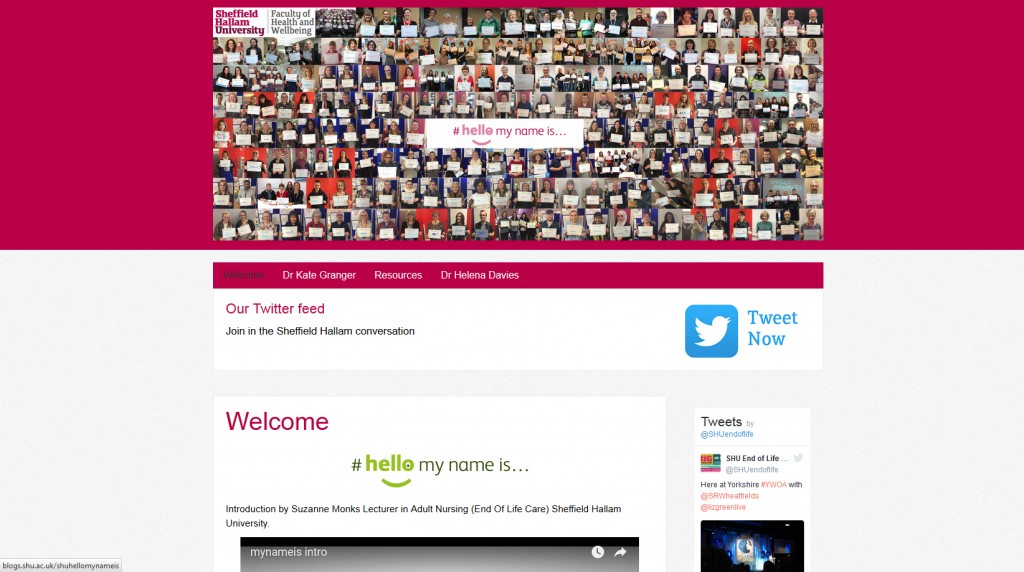The width and height of the screenshot is (1024, 572).
Task: Click the @lizgreenlive mention link
Action: 723,507
